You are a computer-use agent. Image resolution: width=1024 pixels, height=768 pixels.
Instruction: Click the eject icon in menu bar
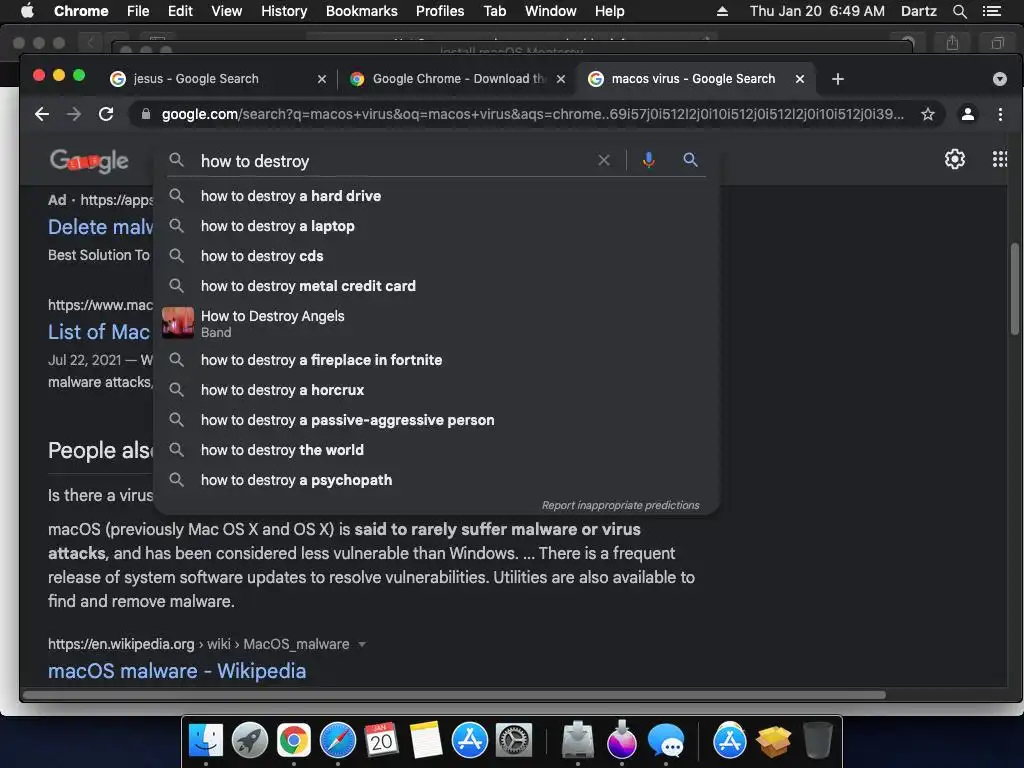(x=722, y=11)
